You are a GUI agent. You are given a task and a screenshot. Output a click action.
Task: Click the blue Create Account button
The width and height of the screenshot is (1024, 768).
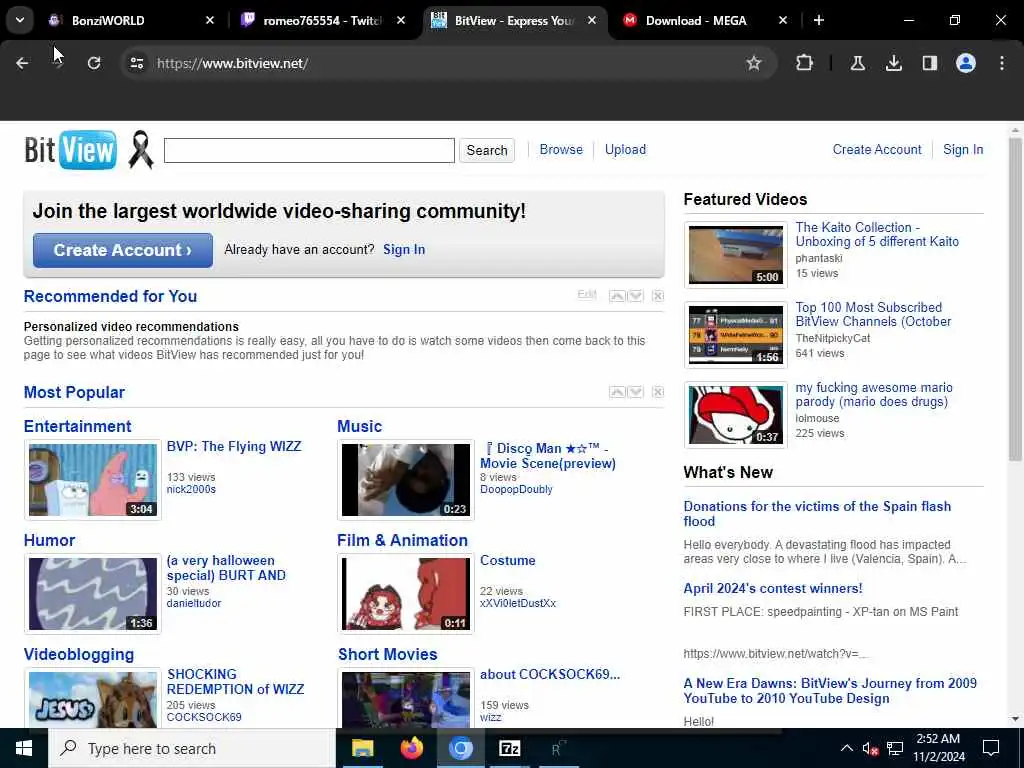(123, 250)
